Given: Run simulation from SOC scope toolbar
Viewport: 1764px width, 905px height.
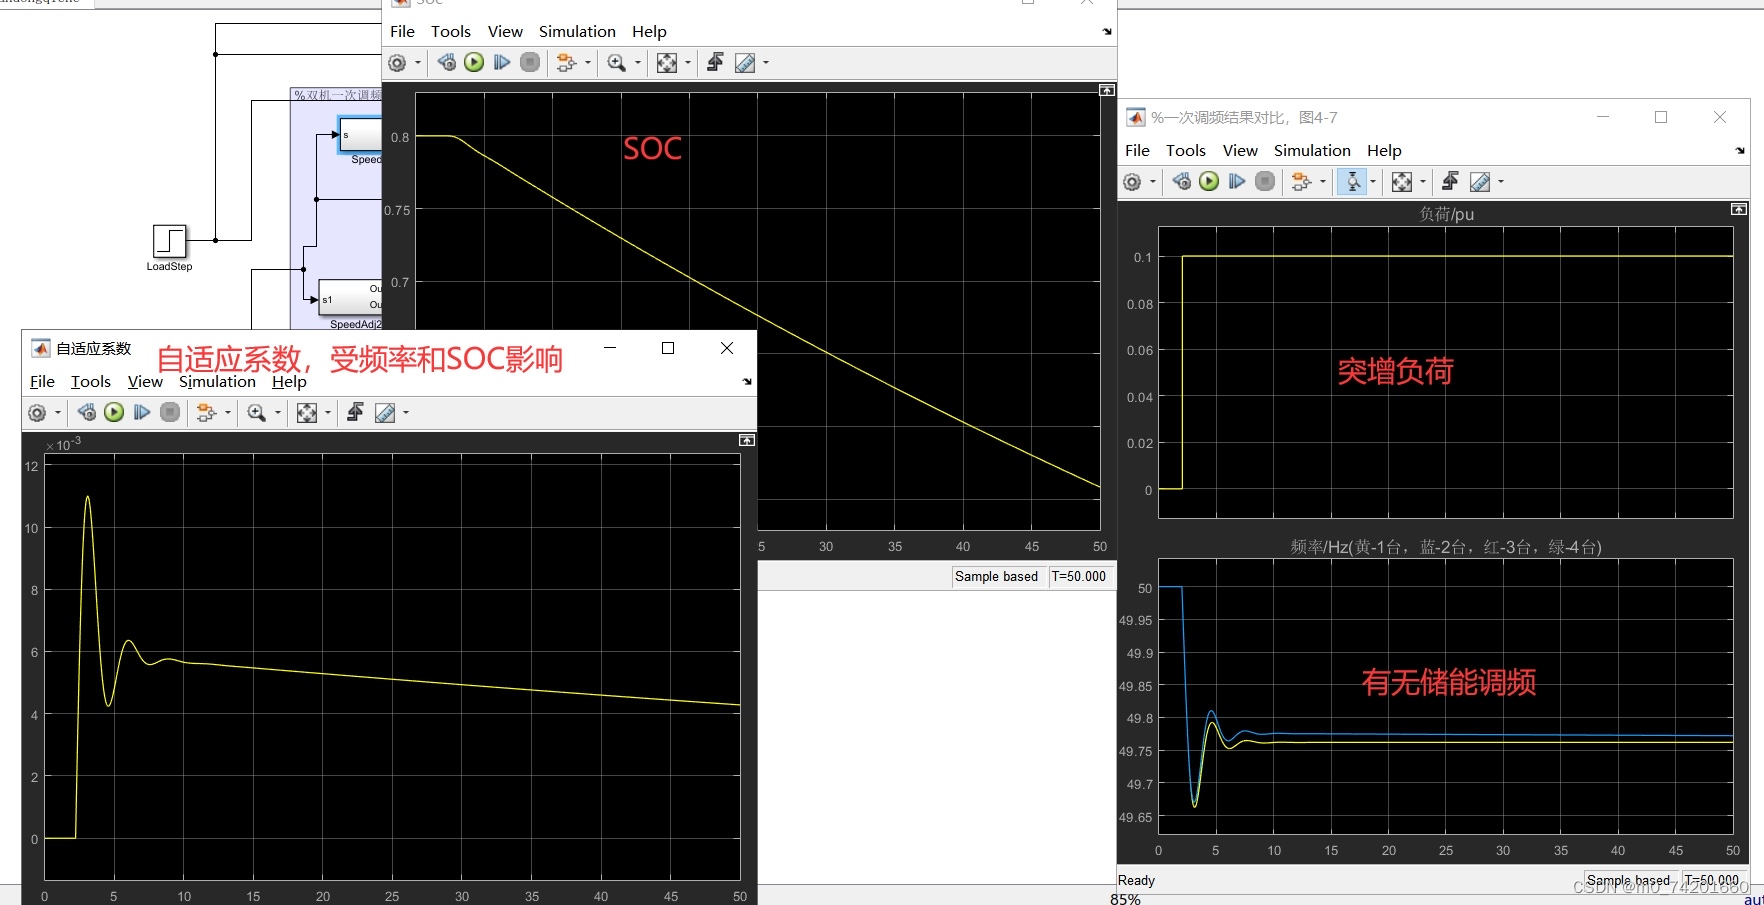Looking at the screenshot, I should [x=474, y=63].
